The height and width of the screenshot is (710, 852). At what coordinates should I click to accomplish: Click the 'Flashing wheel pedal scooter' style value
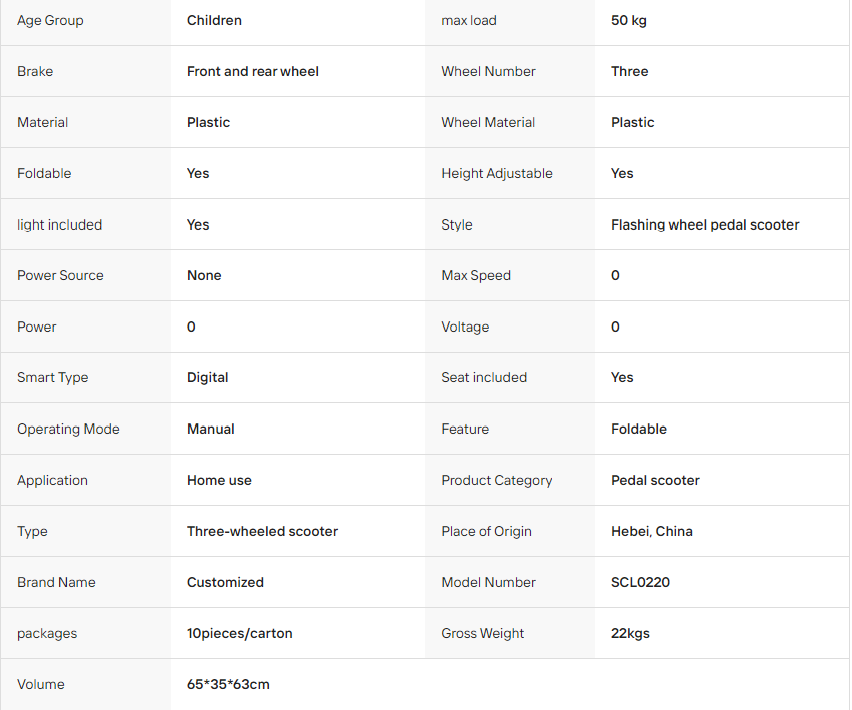coord(705,225)
